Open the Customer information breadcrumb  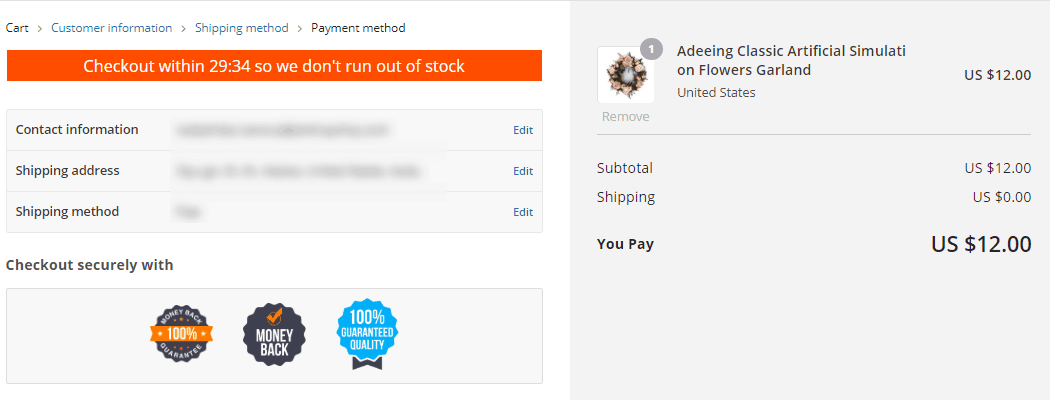(112, 28)
